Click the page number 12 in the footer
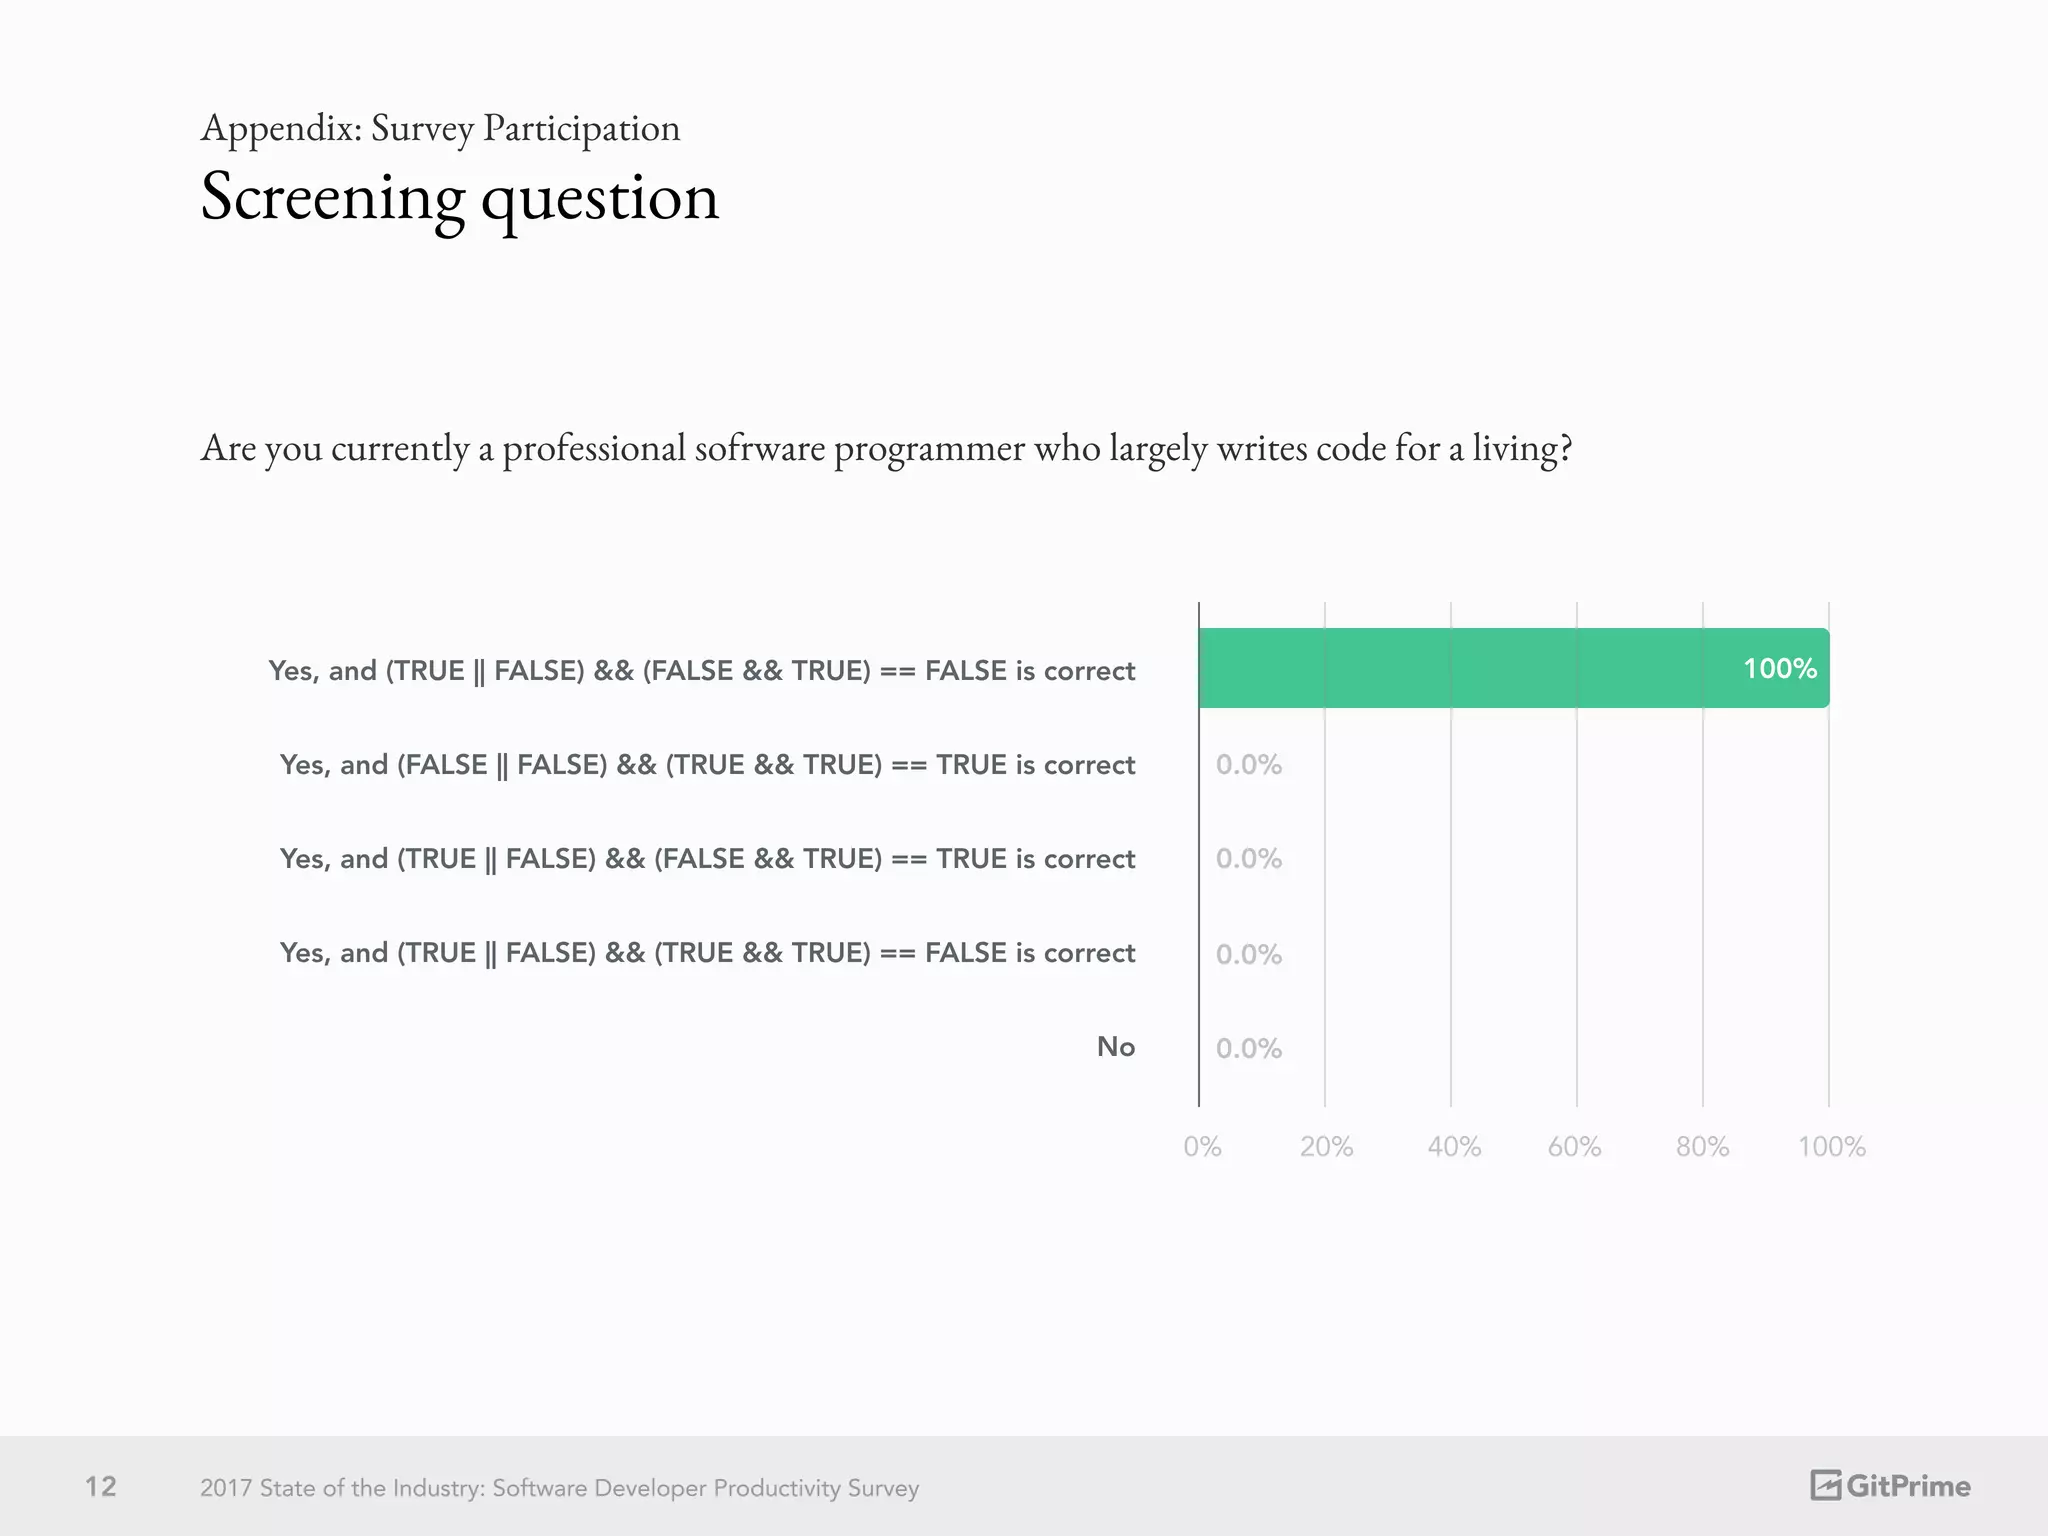The width and height of the screenshot is (2048, 1536). click(x=100, y=1487)
